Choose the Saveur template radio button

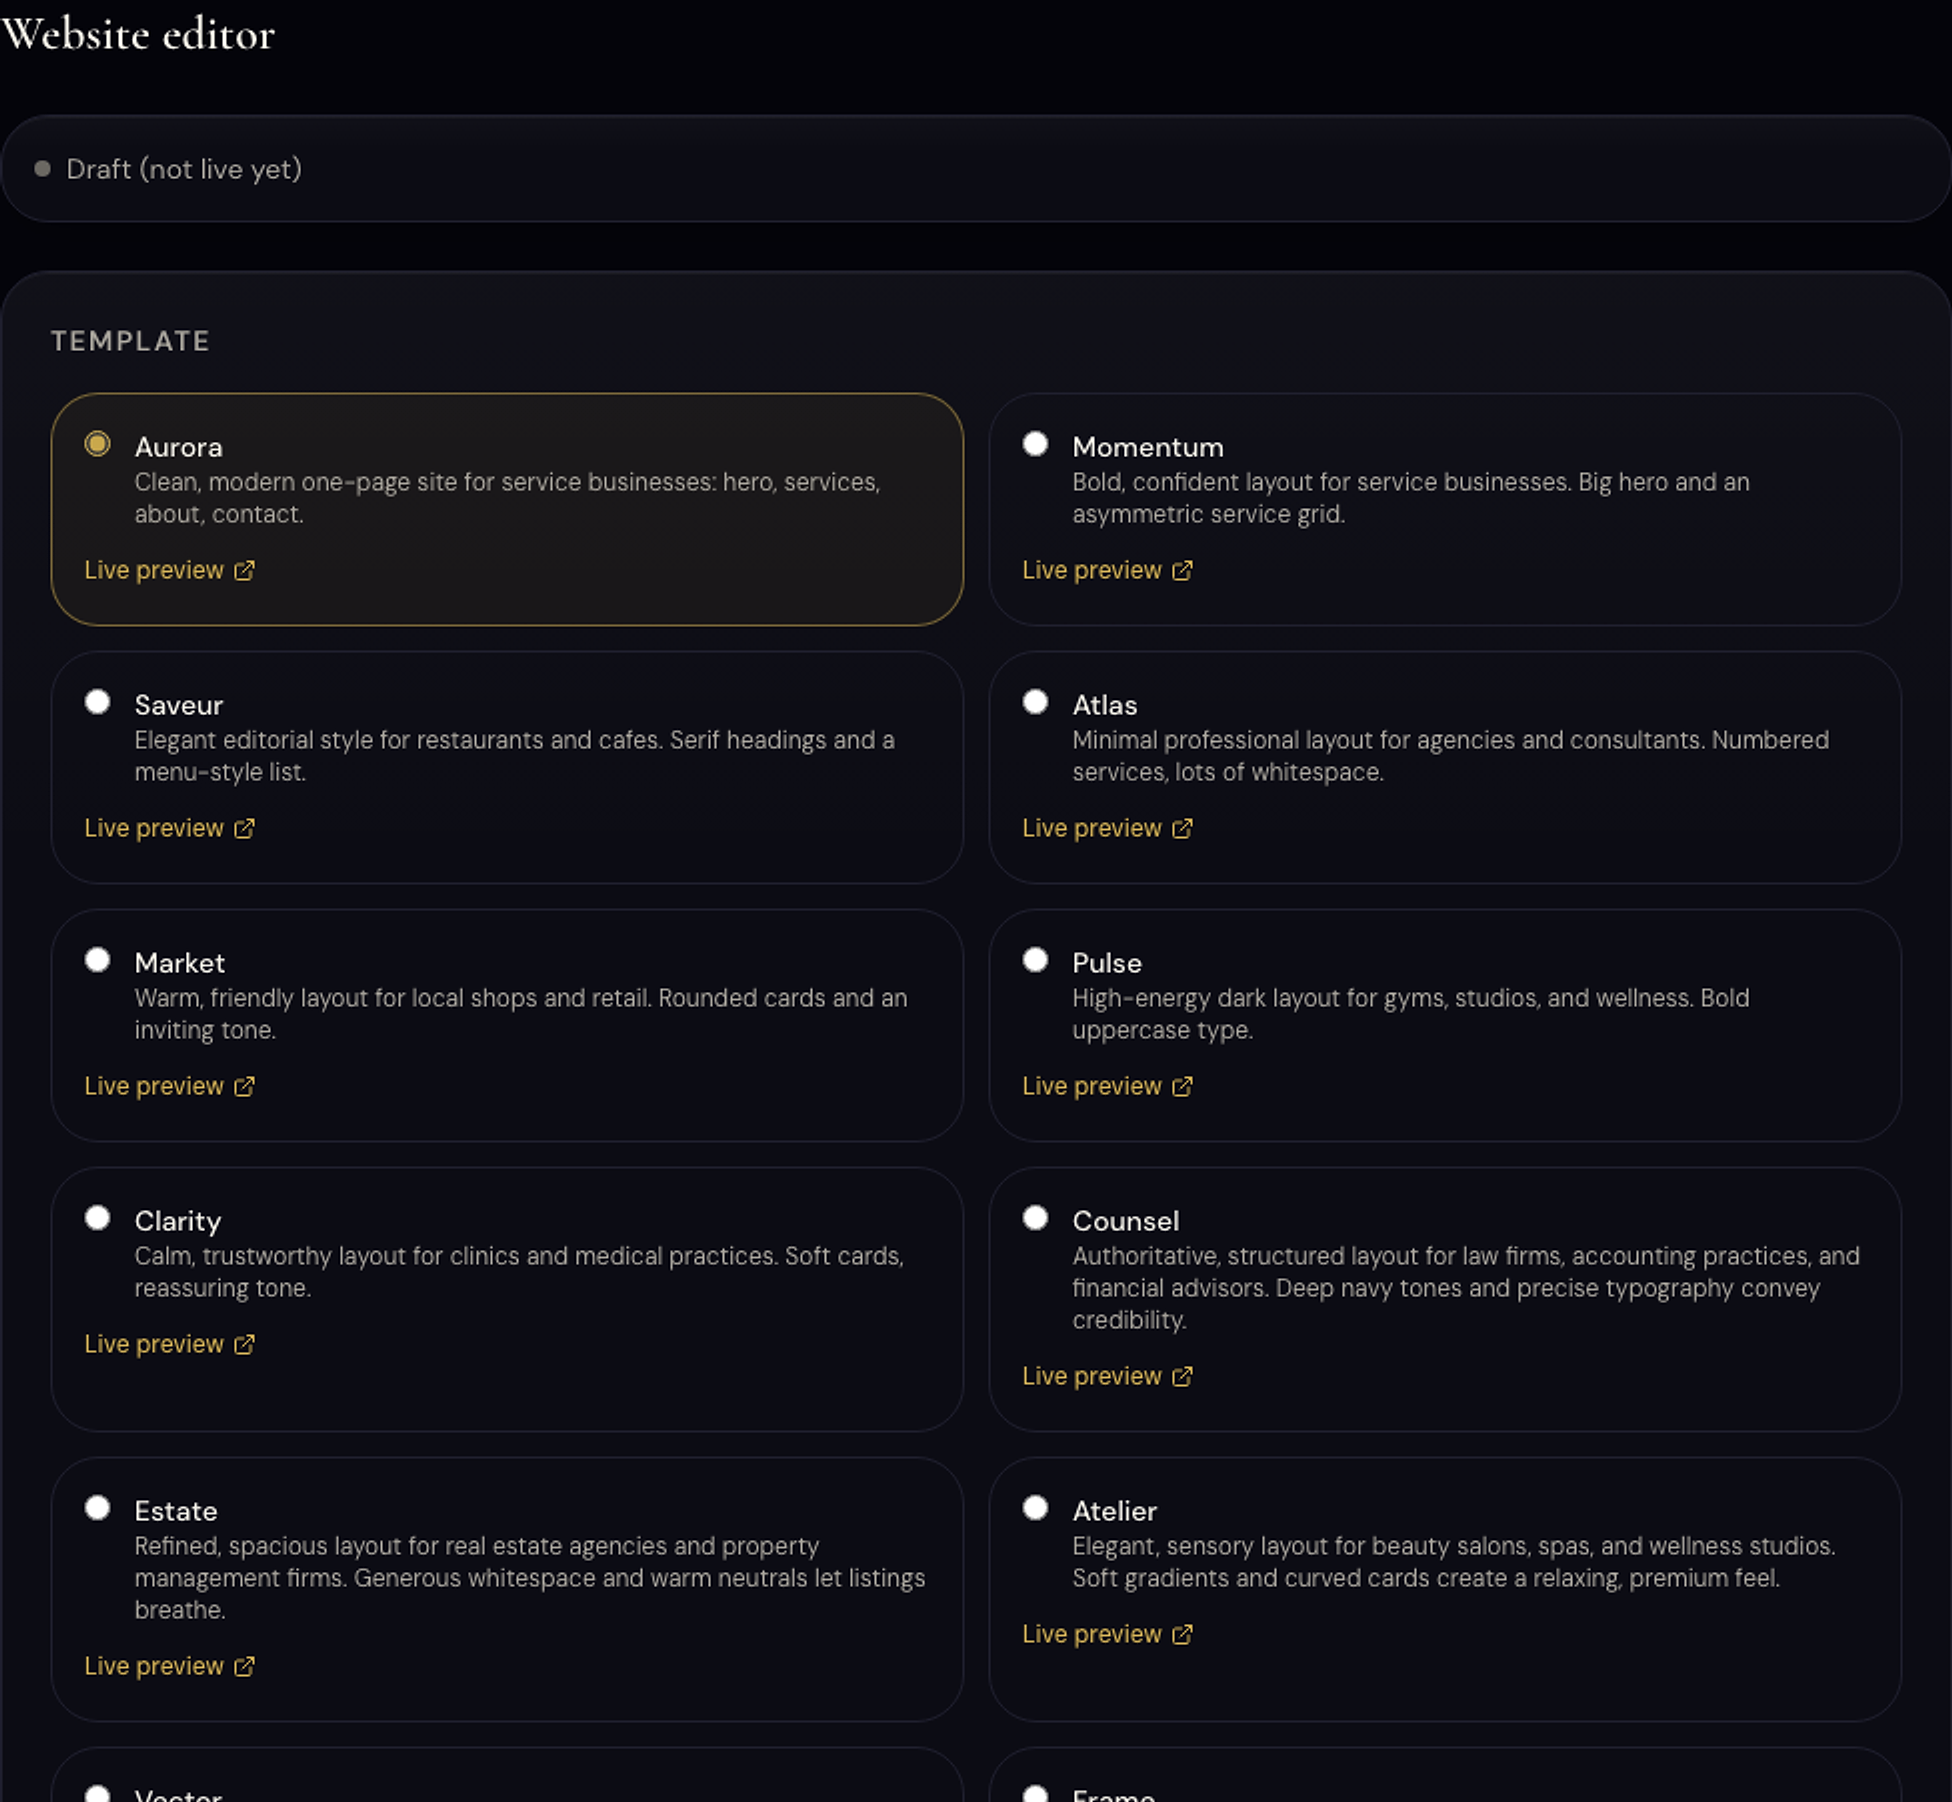coord(97,702)
